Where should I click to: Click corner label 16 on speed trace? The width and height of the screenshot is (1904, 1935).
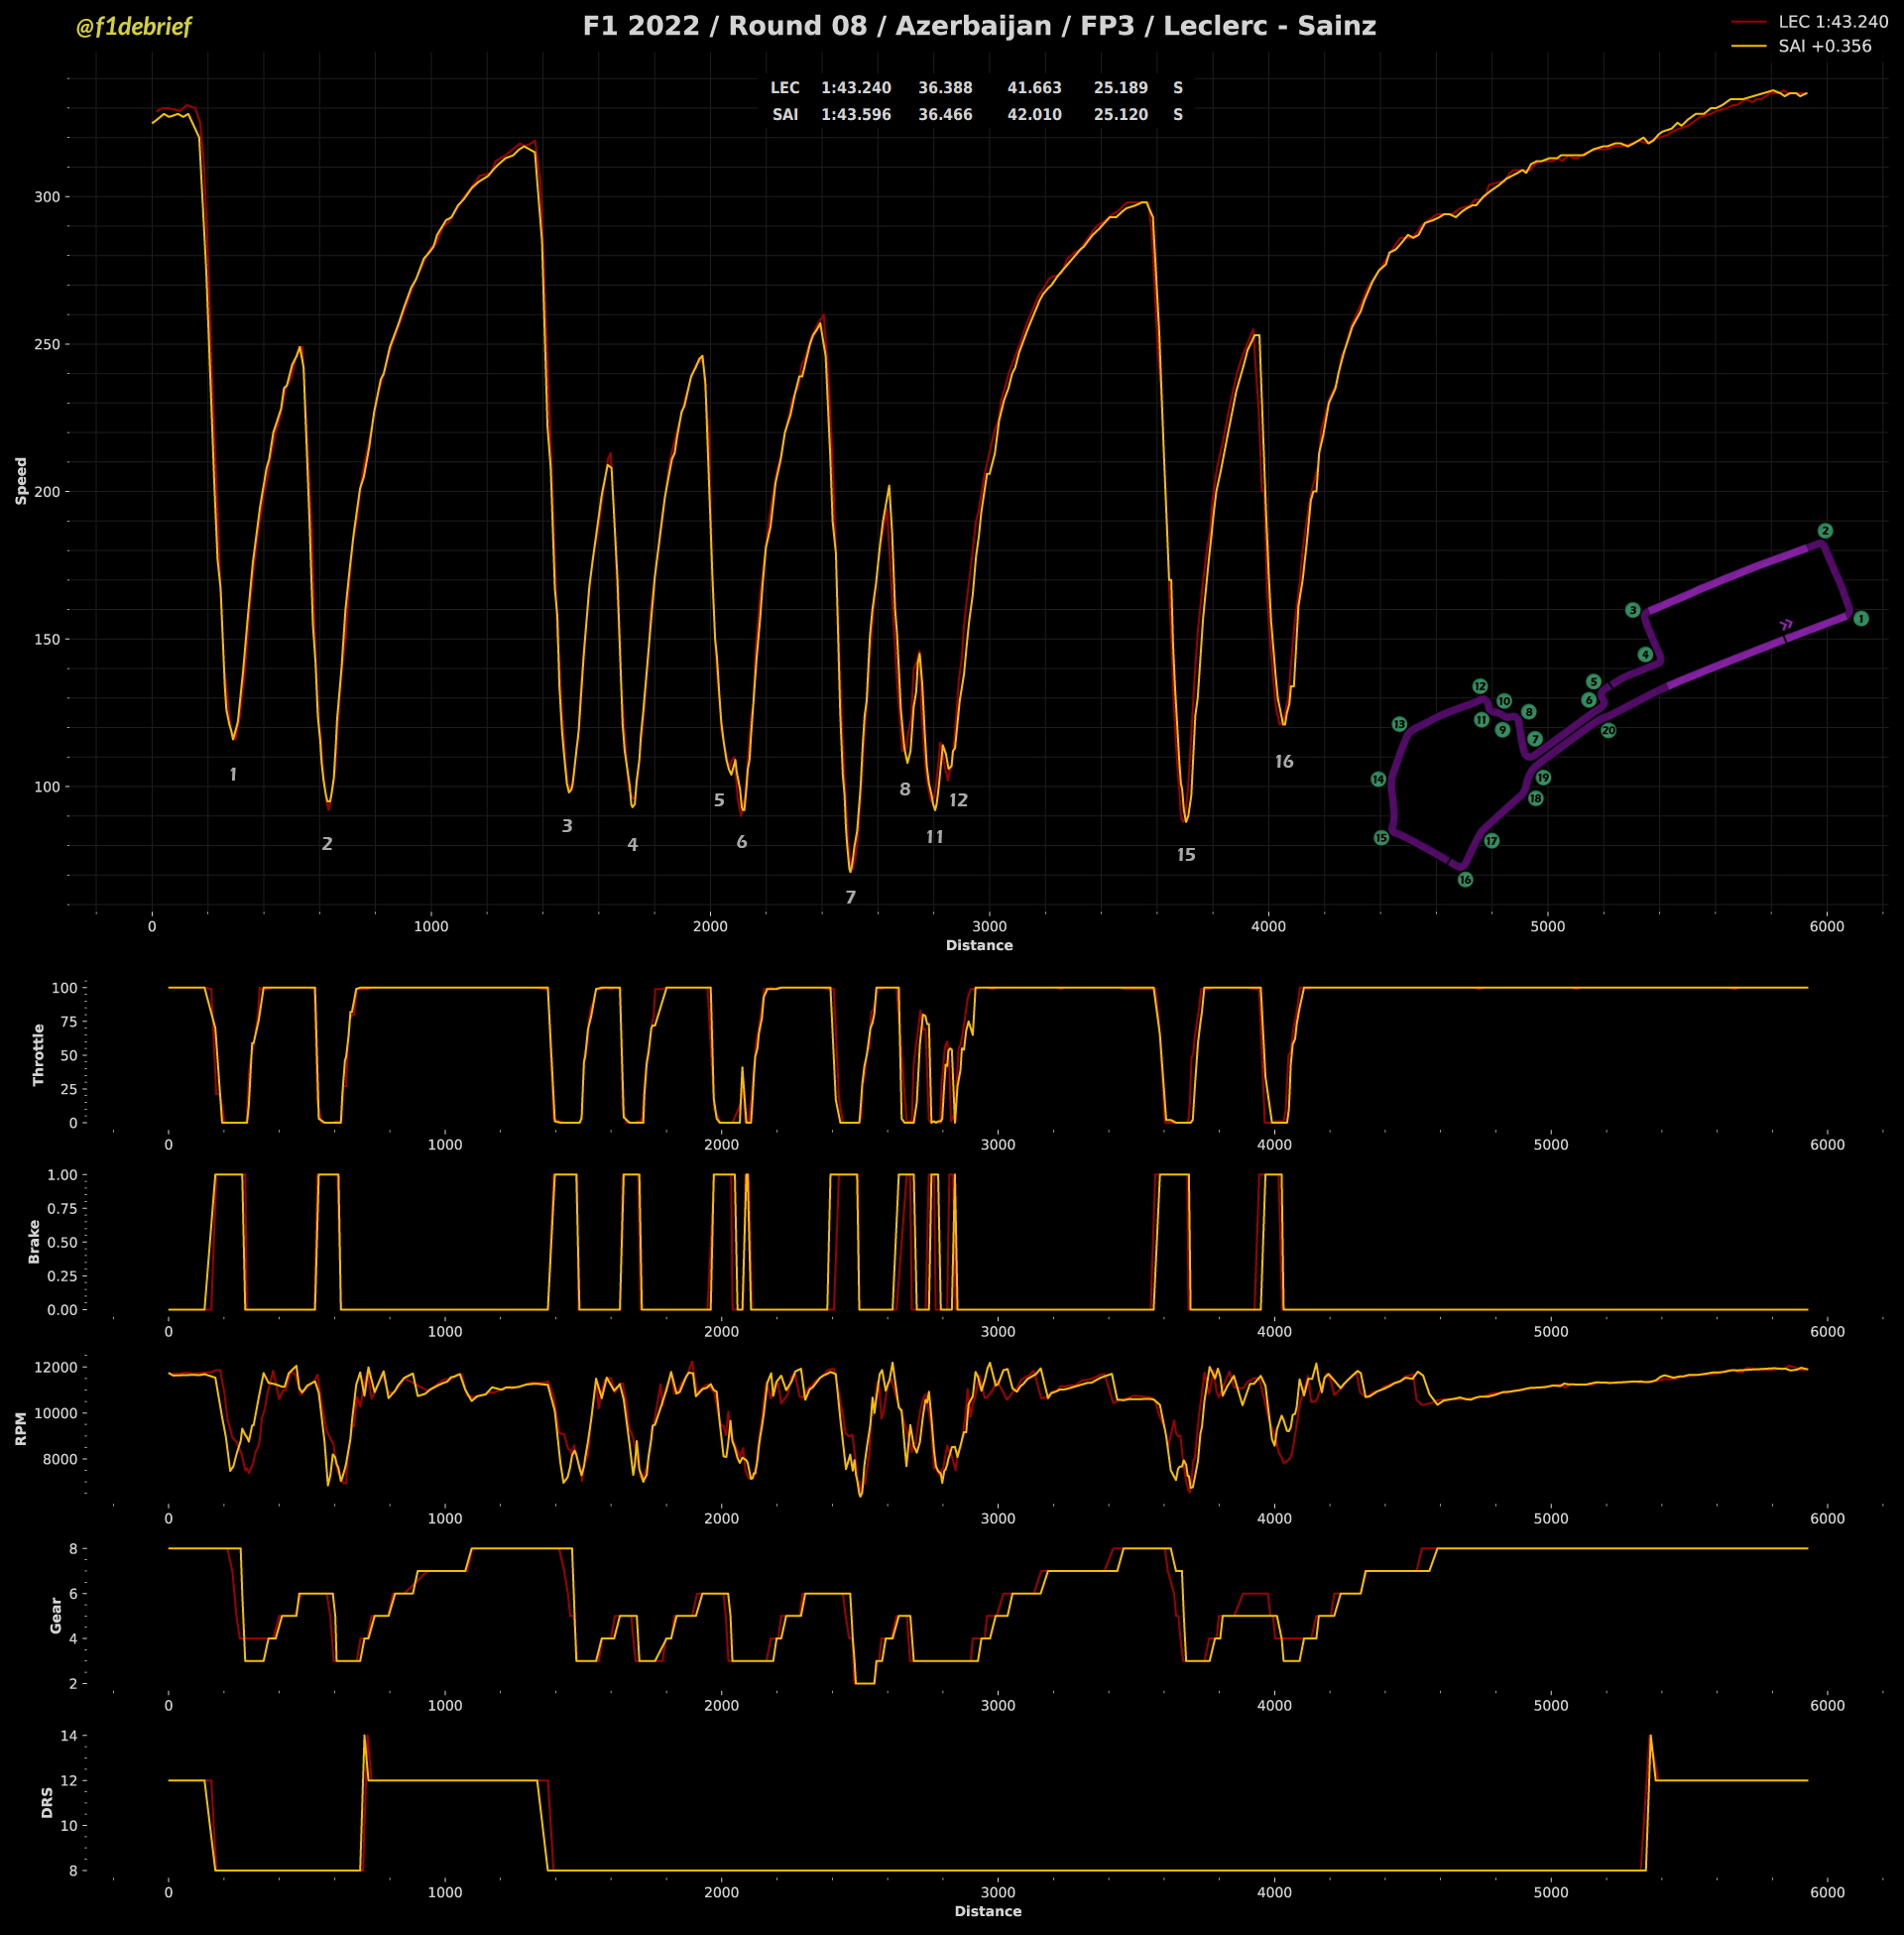(1284, 762)
